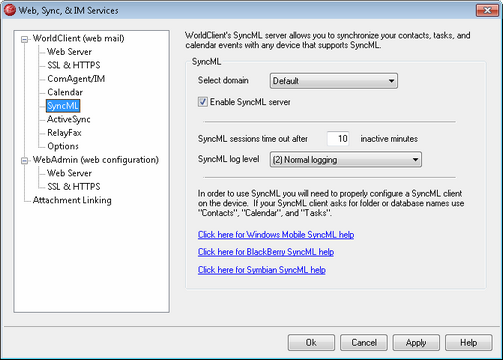Select WebAdmin (web configuration) in tree
Viewport: 503px width, 360px height.
pos(96,160)
